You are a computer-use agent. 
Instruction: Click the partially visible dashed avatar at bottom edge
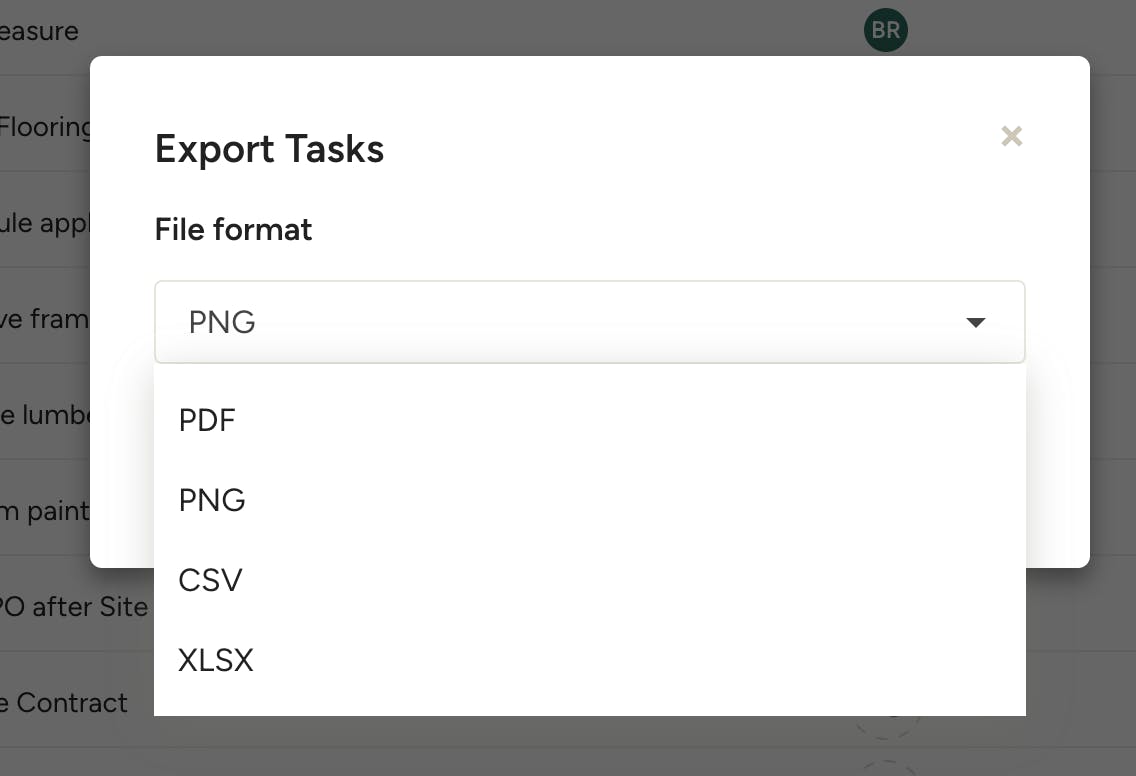888,768
